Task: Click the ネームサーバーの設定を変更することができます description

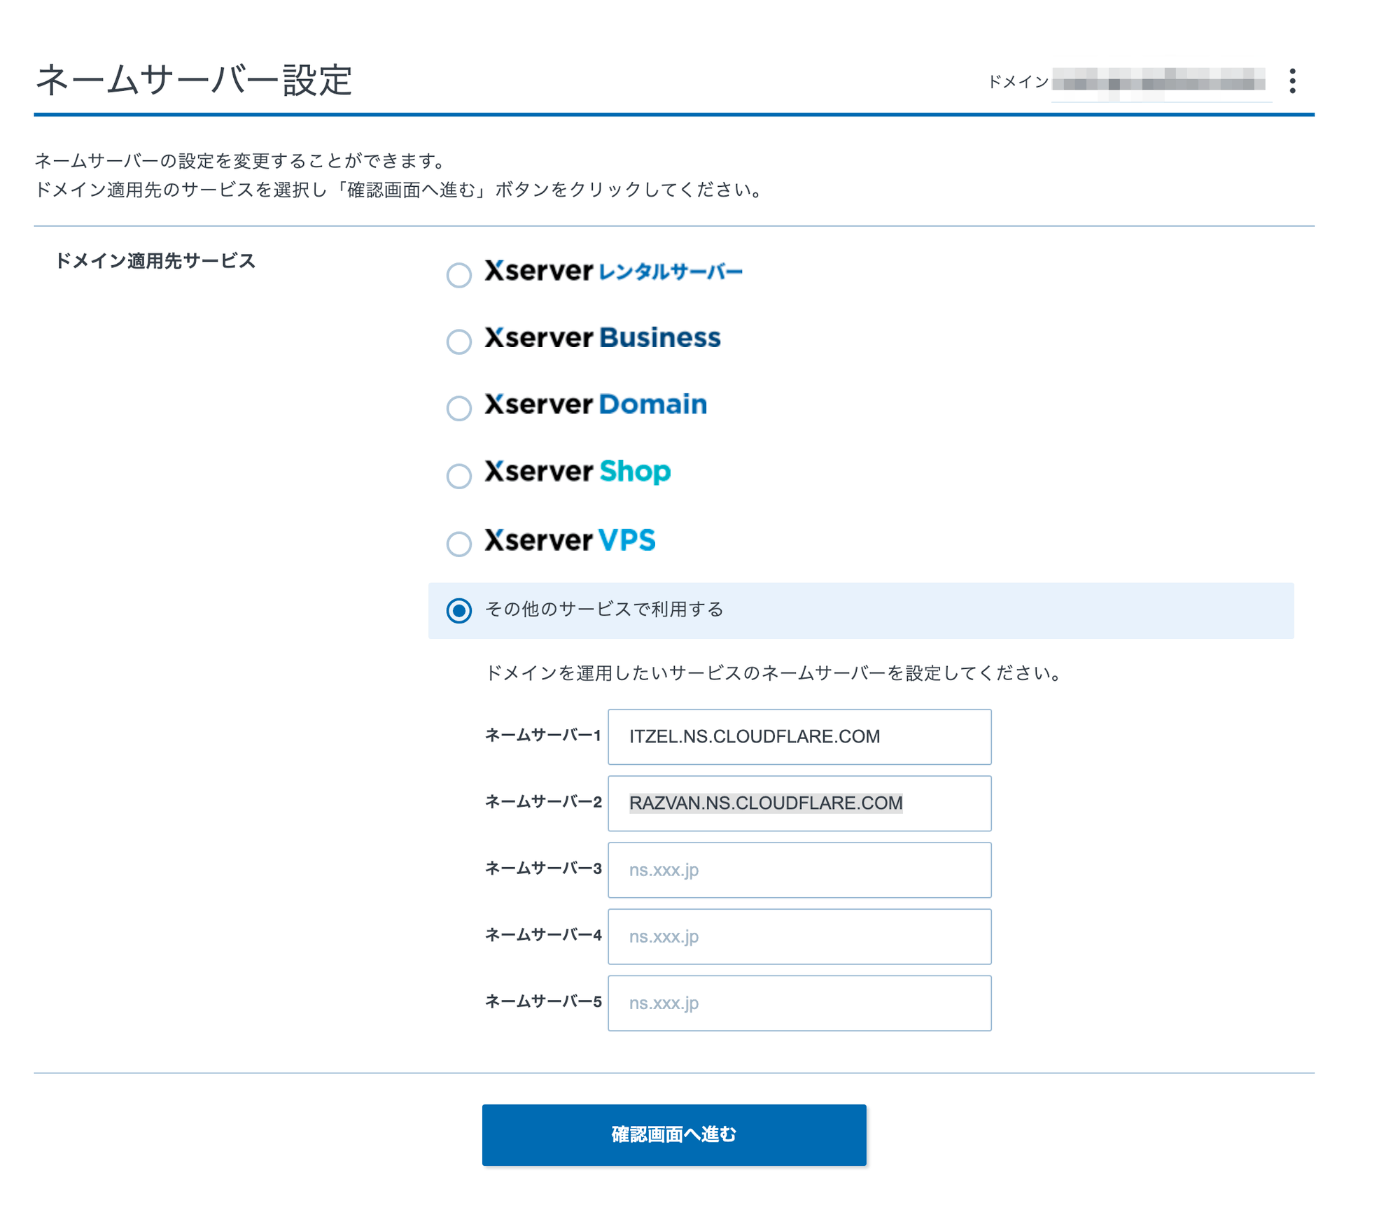Action: point(240,161)
